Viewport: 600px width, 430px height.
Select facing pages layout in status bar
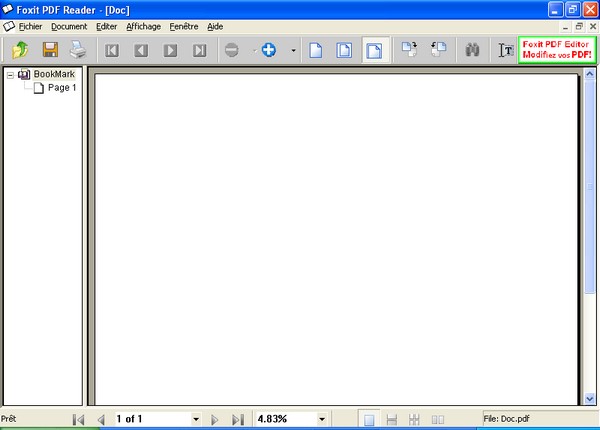438,420
